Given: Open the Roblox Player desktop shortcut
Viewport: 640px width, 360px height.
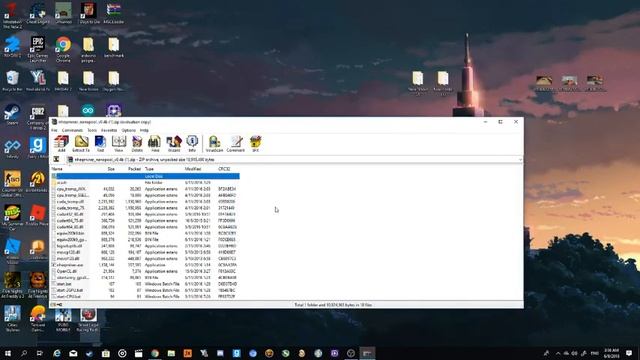Looking at the screenshot, I should click(38, 216).
